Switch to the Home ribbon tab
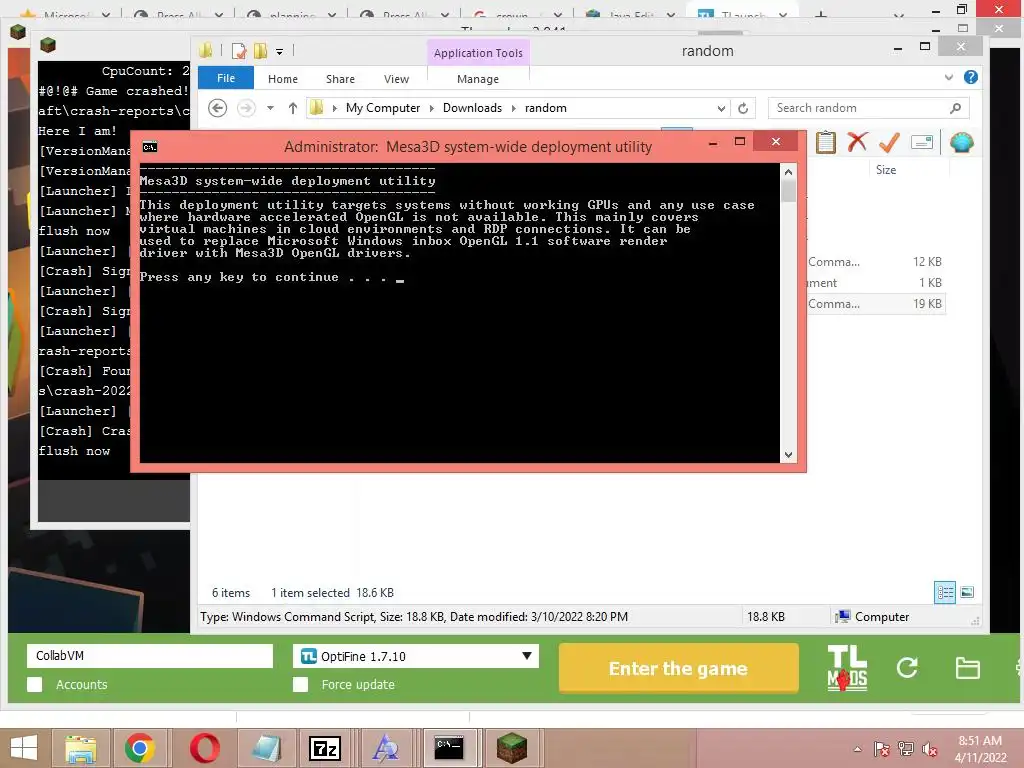 tap(283, 79)
